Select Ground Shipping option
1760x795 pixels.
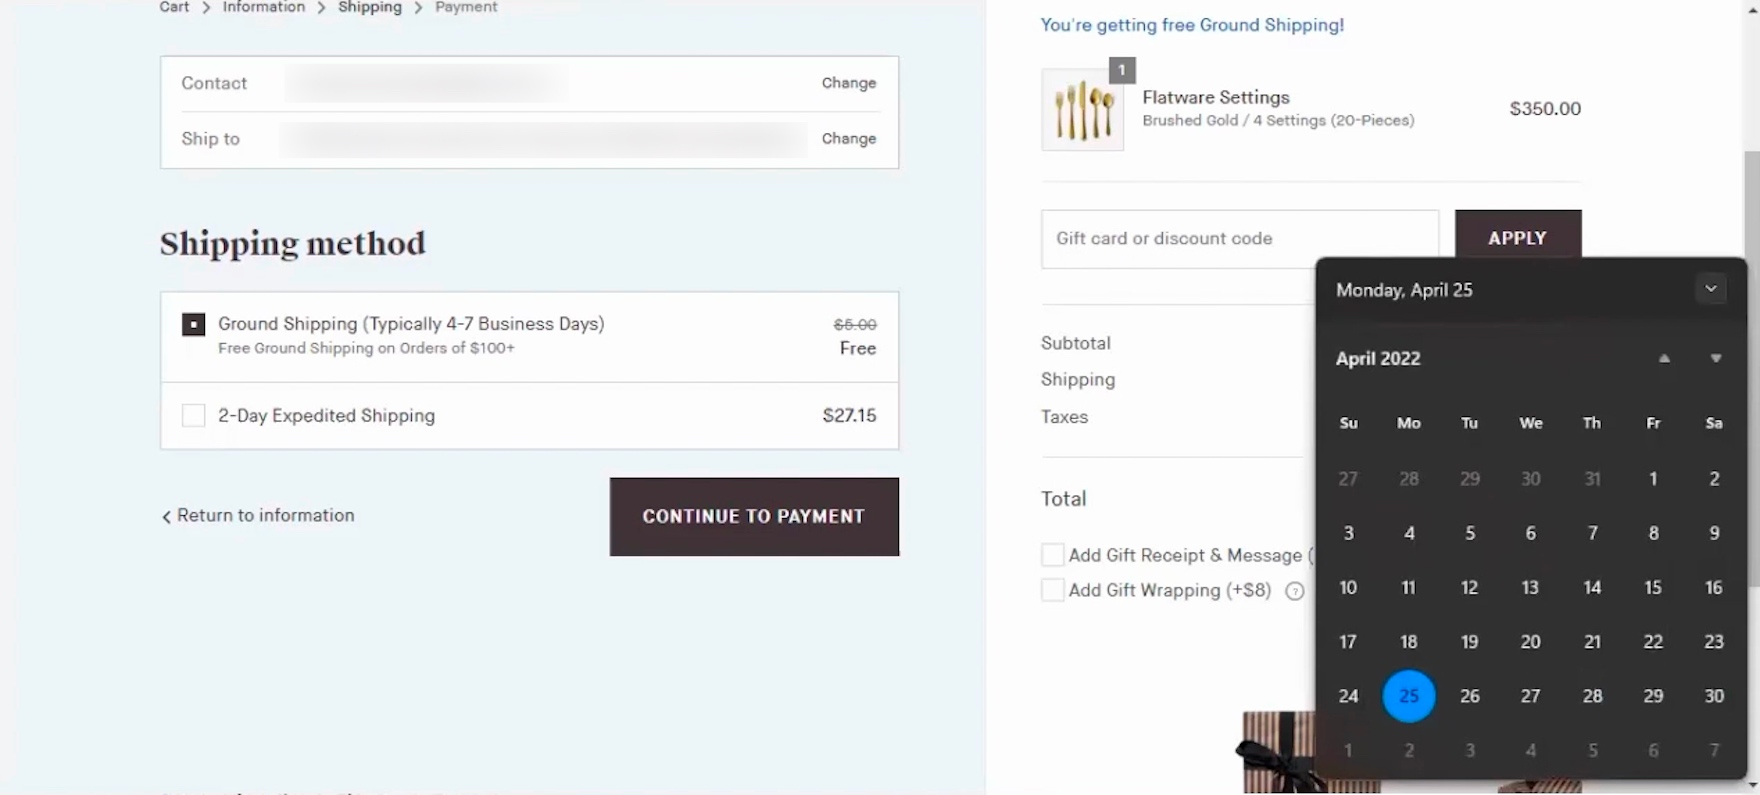194,324
